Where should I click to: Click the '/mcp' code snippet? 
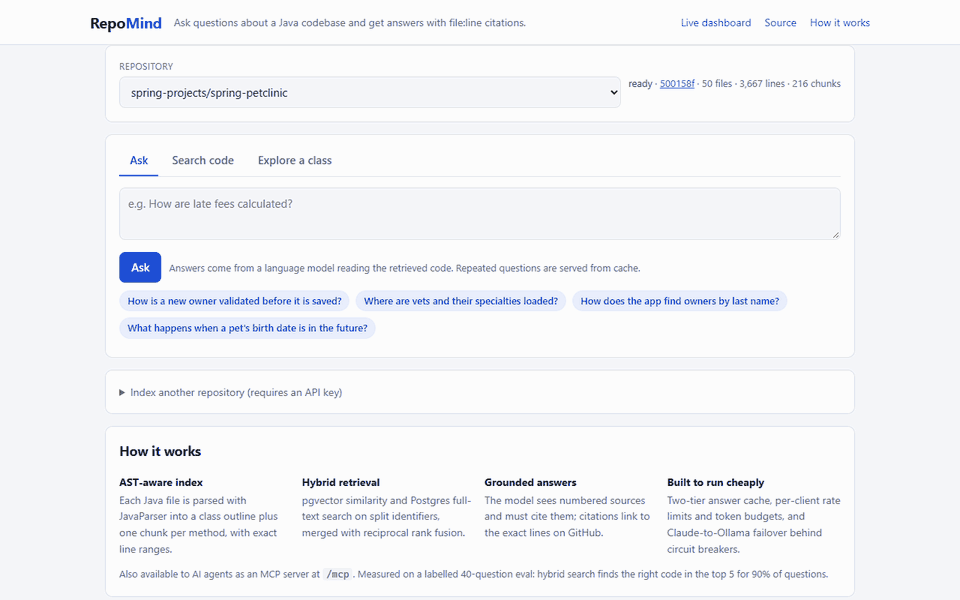pyautogui.click(x=338, y=574)
